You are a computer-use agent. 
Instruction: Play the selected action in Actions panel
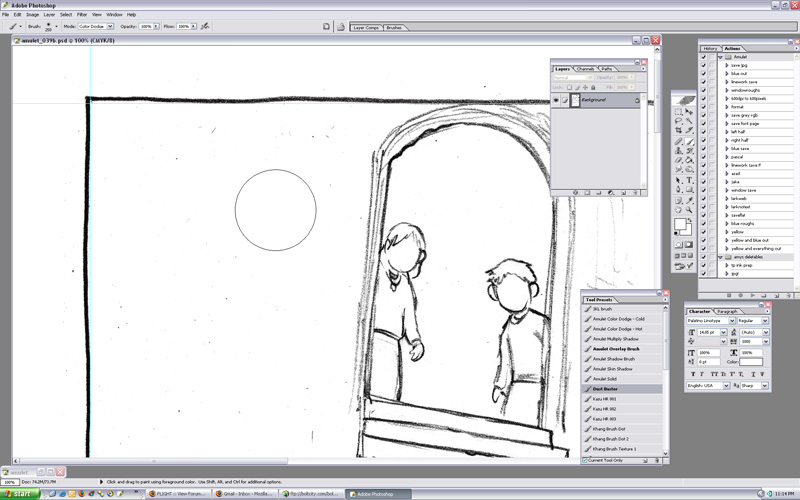click(x=753, y=295)
